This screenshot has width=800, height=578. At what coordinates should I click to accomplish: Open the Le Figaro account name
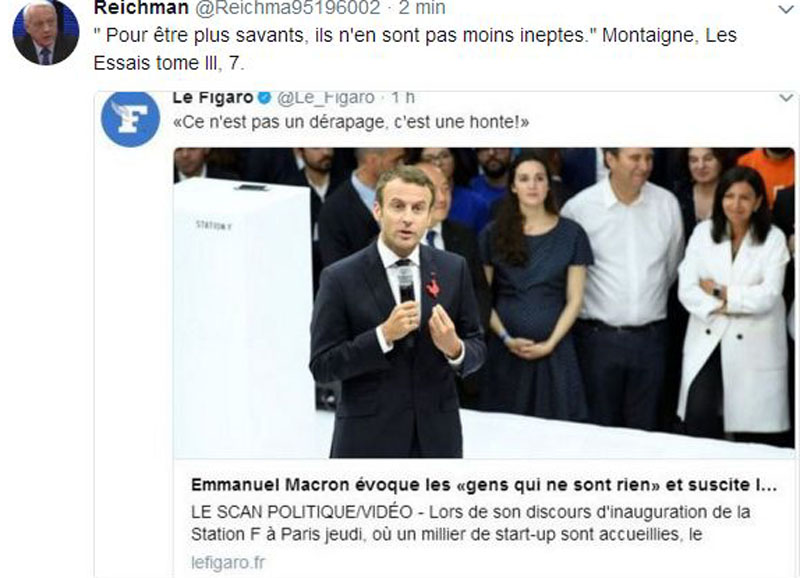(213, 97)
